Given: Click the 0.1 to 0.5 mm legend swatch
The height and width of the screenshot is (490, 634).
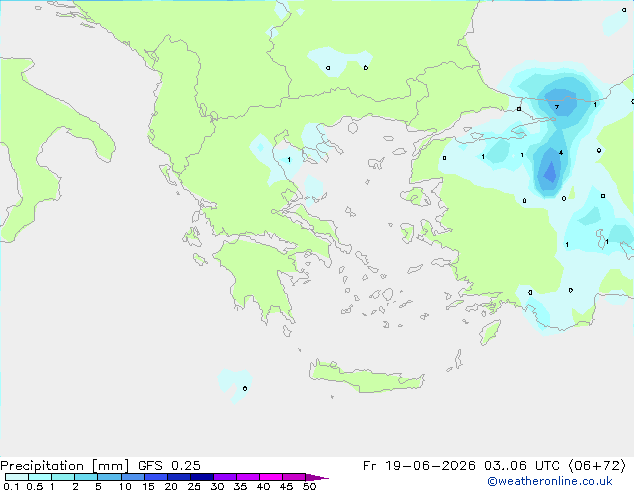Looking at the screenshot, I should pos(17,477).
